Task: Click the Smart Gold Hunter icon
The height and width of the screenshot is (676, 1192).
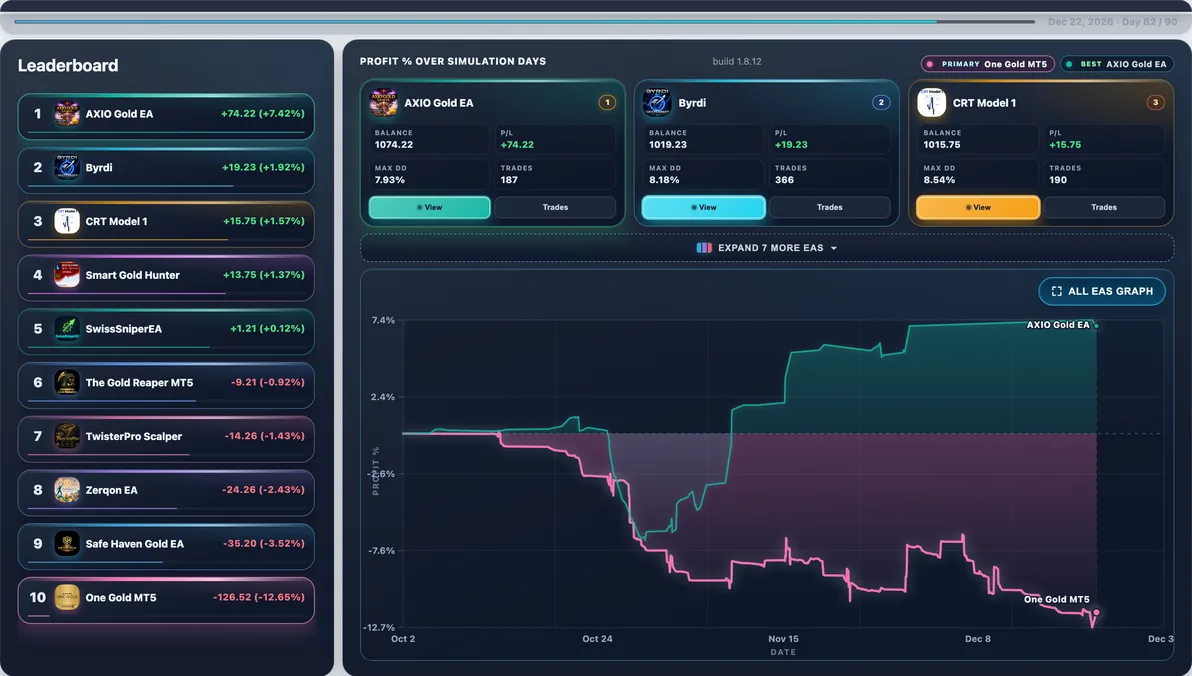Action: click(x=67, y=275)
